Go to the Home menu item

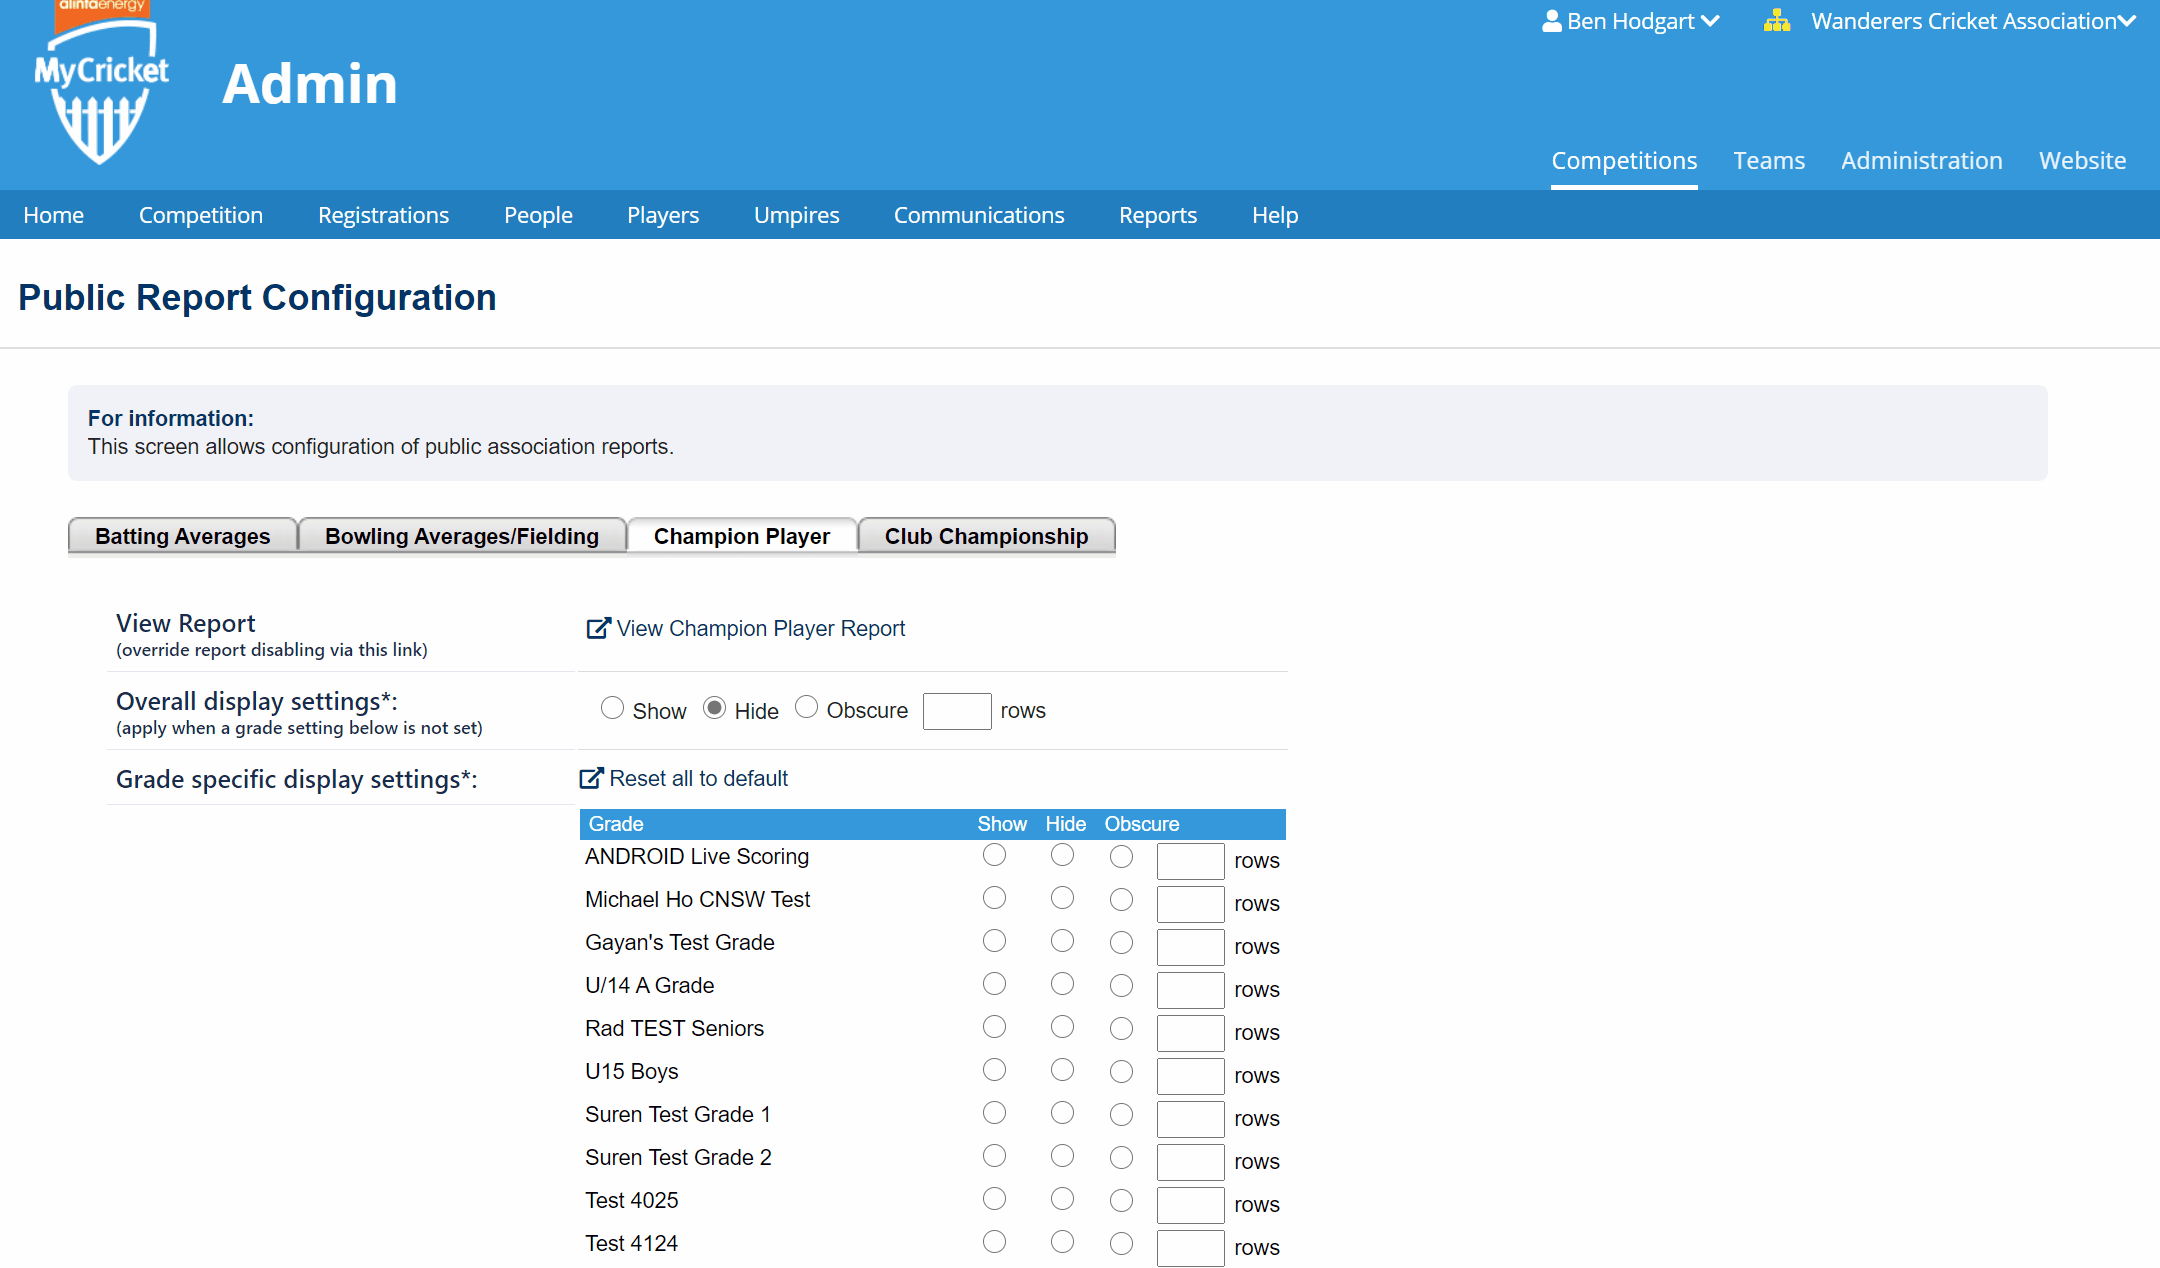[54, 215]
